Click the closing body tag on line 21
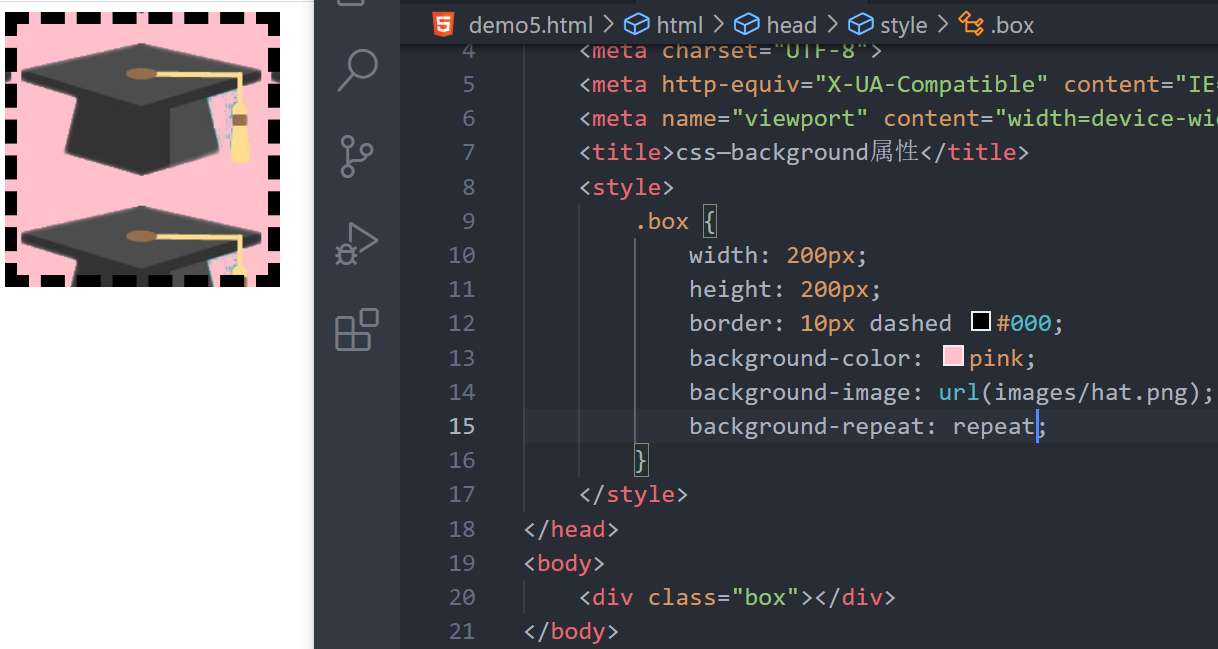The height and width of the screenshot is (649, 1218). (571, 631)
